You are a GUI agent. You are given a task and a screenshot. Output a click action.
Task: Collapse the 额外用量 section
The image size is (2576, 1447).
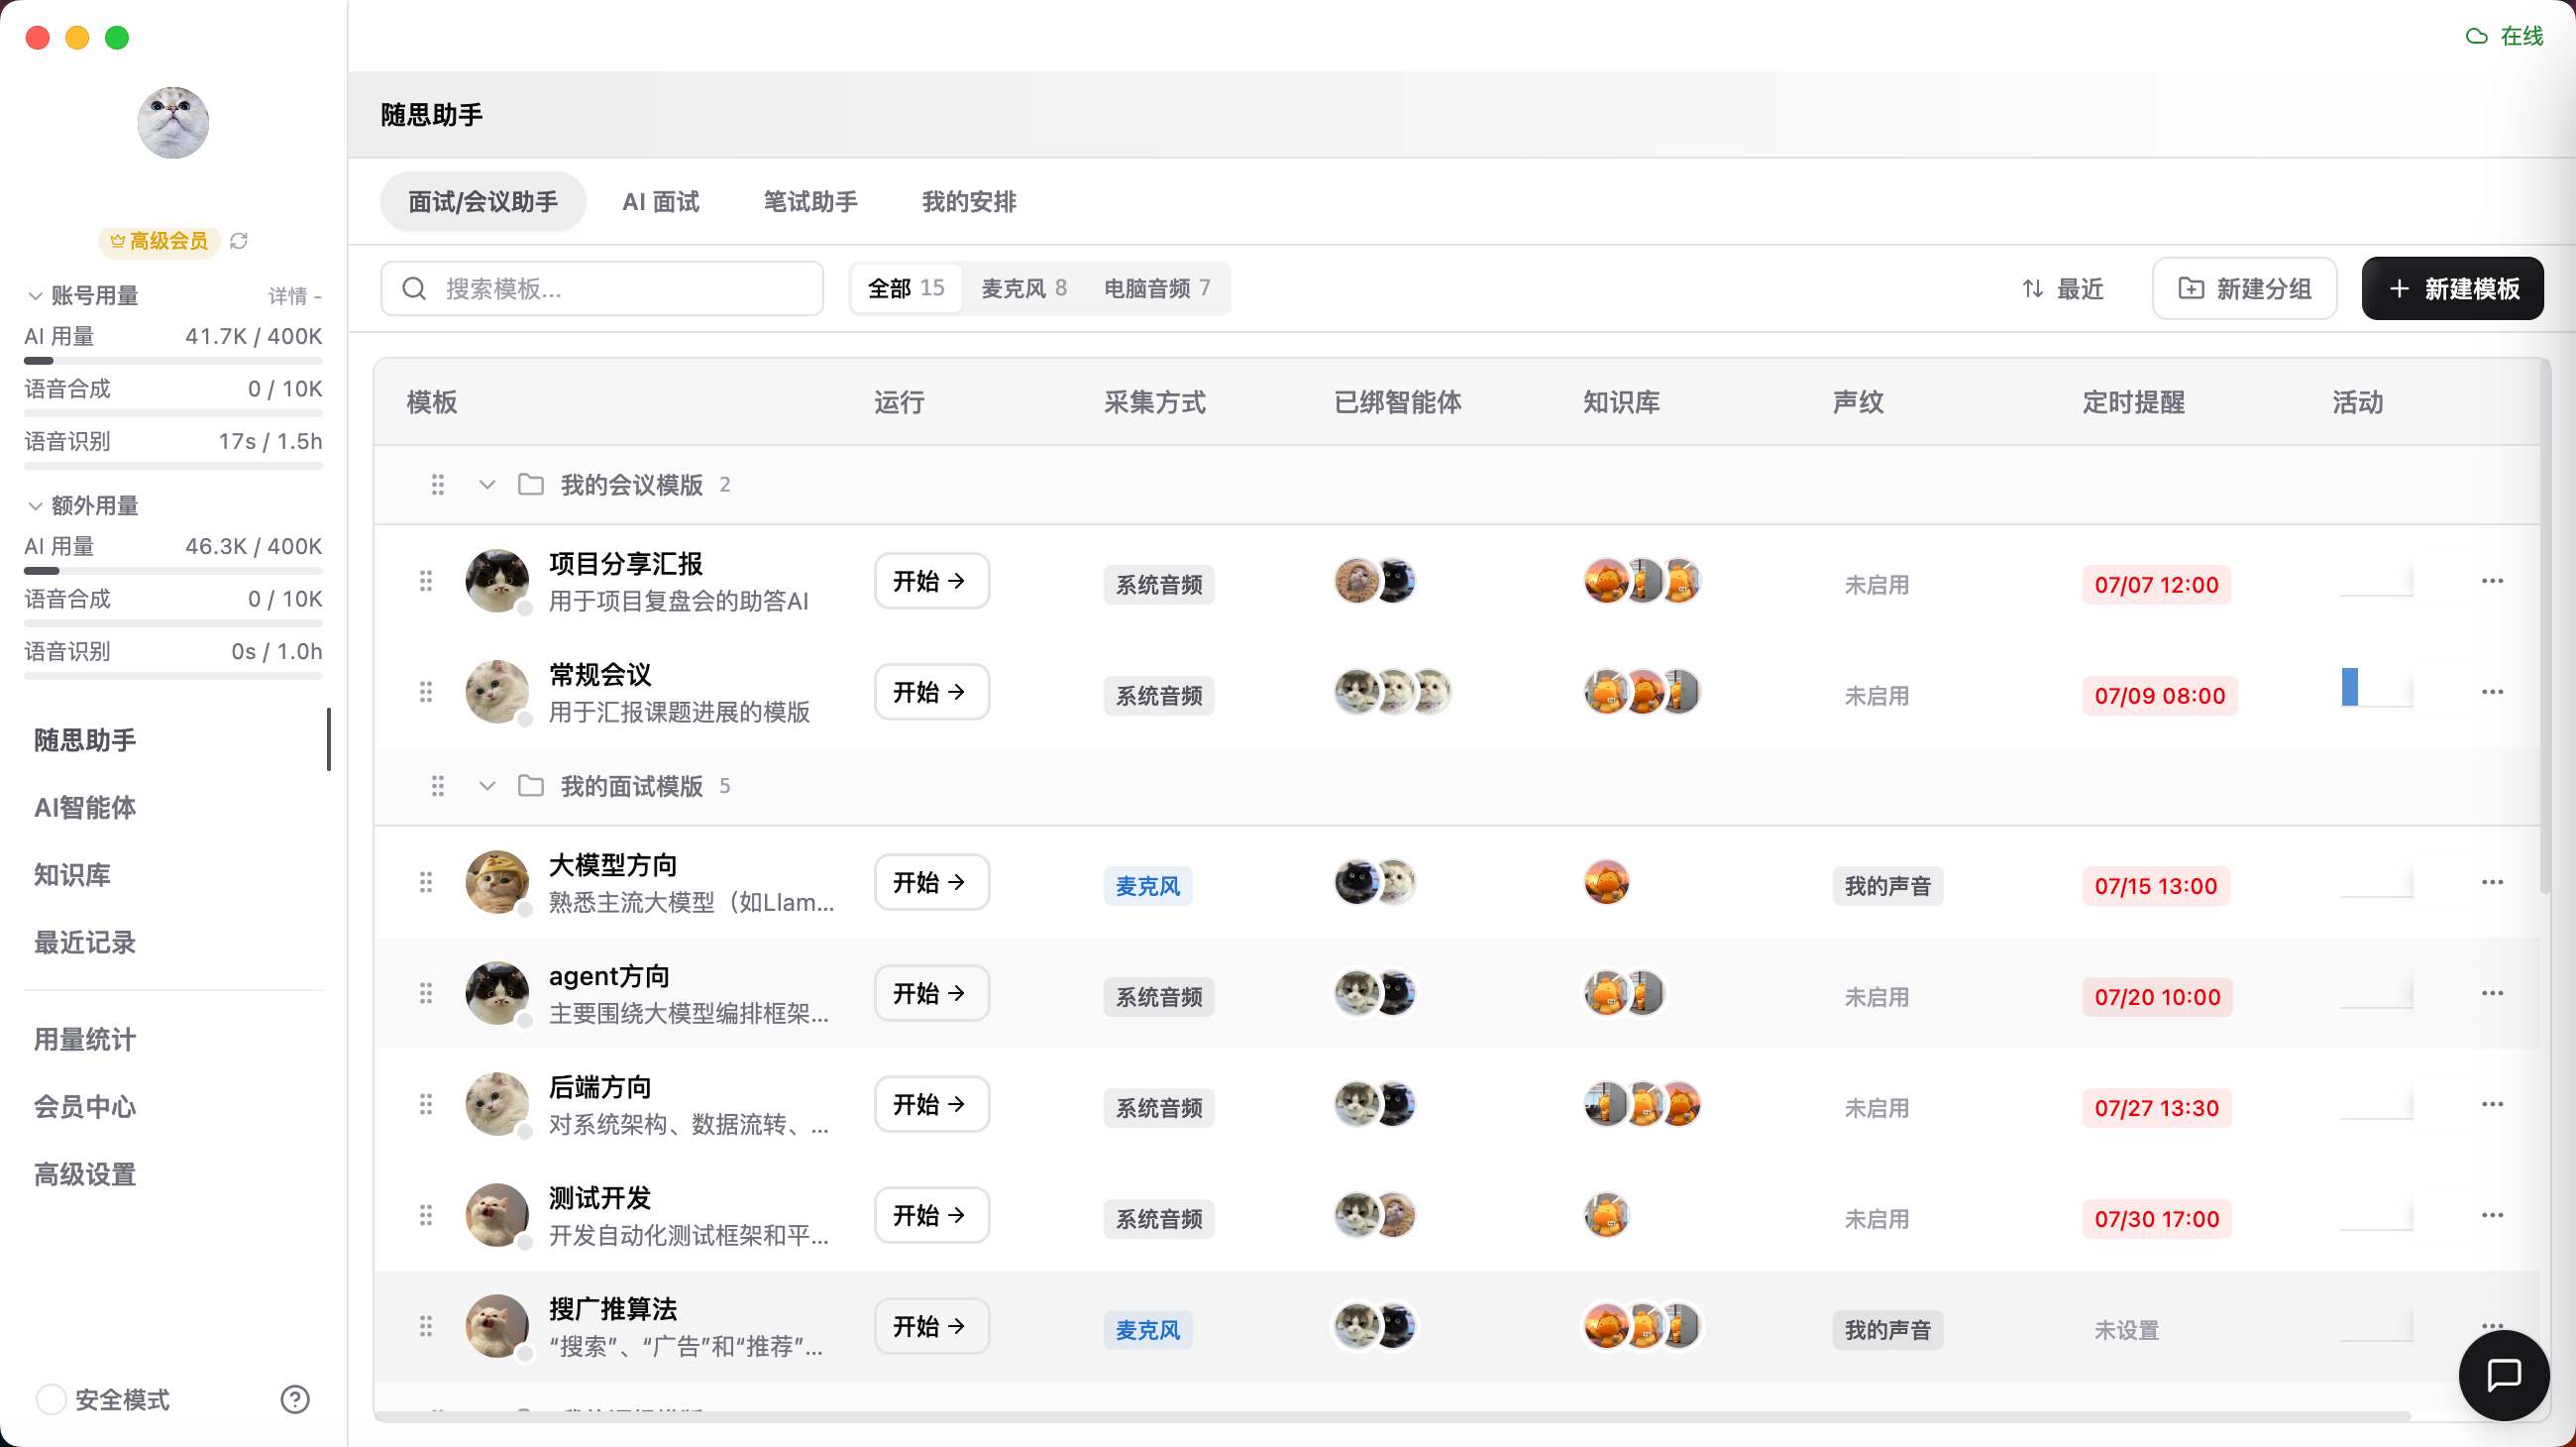[x=35, y=506]
